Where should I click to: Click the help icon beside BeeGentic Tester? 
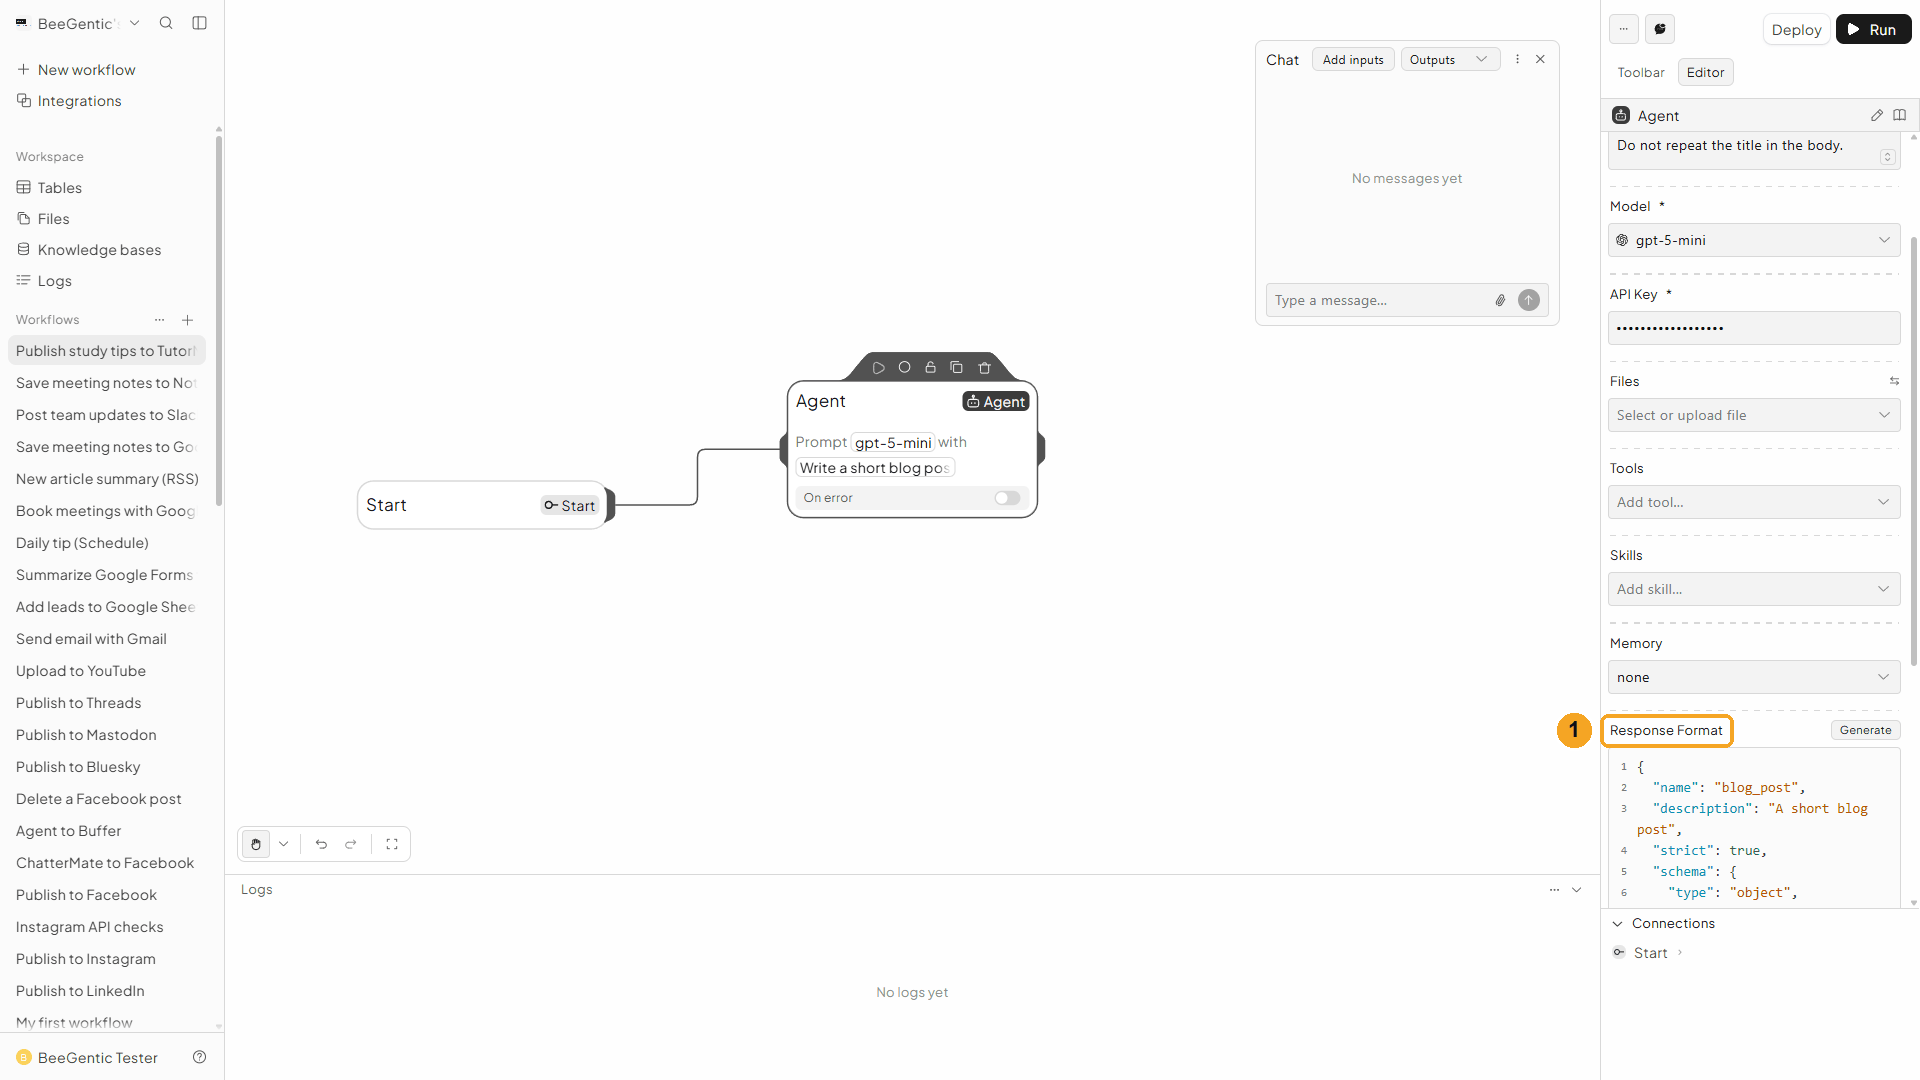[x=199, y=1057]
